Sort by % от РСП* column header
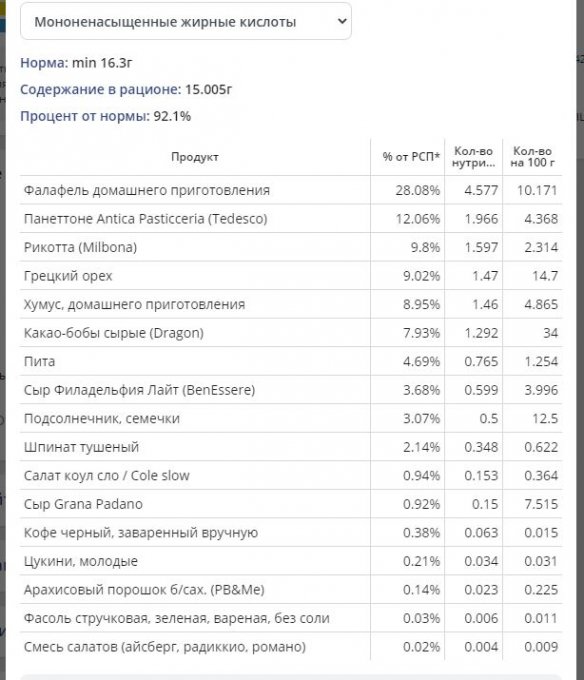584x680 pixels. [411, 157]
